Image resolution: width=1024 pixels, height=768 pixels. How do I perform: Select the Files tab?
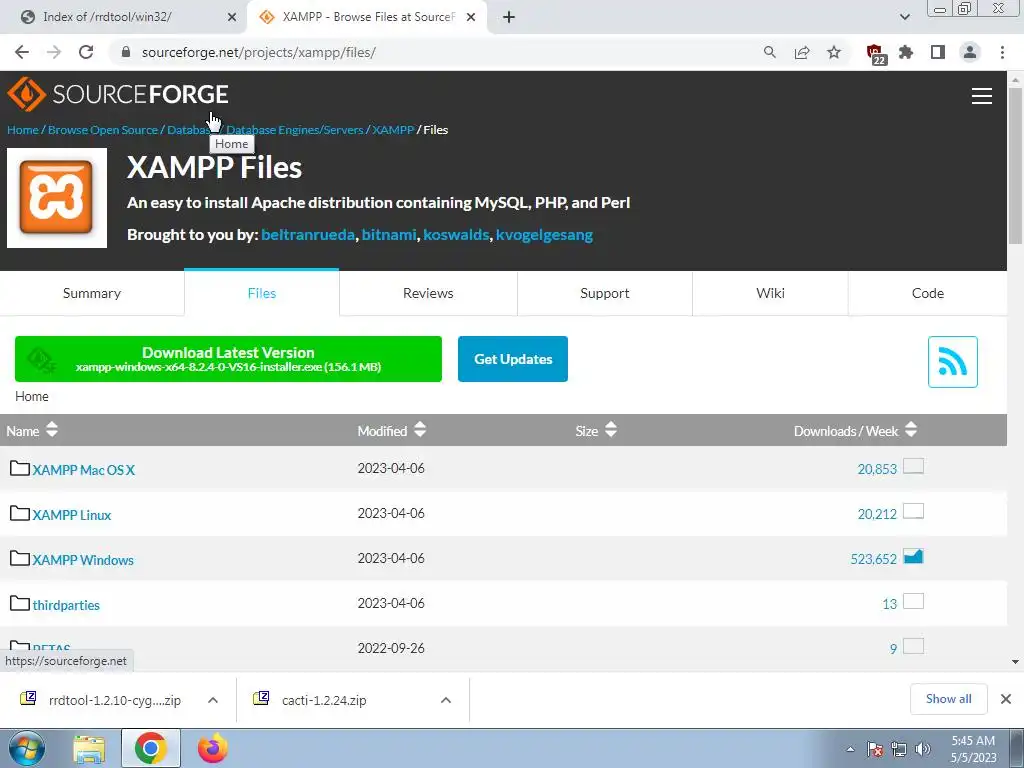point(262,293)
